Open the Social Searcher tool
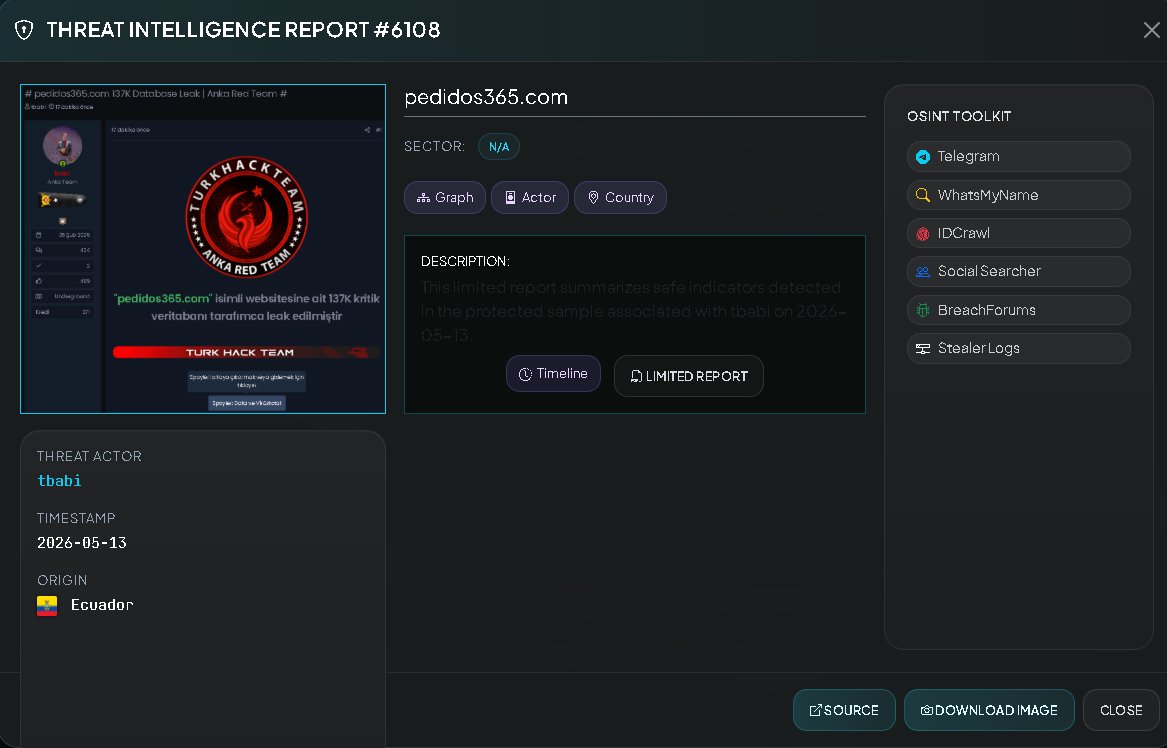Image resolution: width=1167 pixels, height=748 pixels. click(1019, 272)
